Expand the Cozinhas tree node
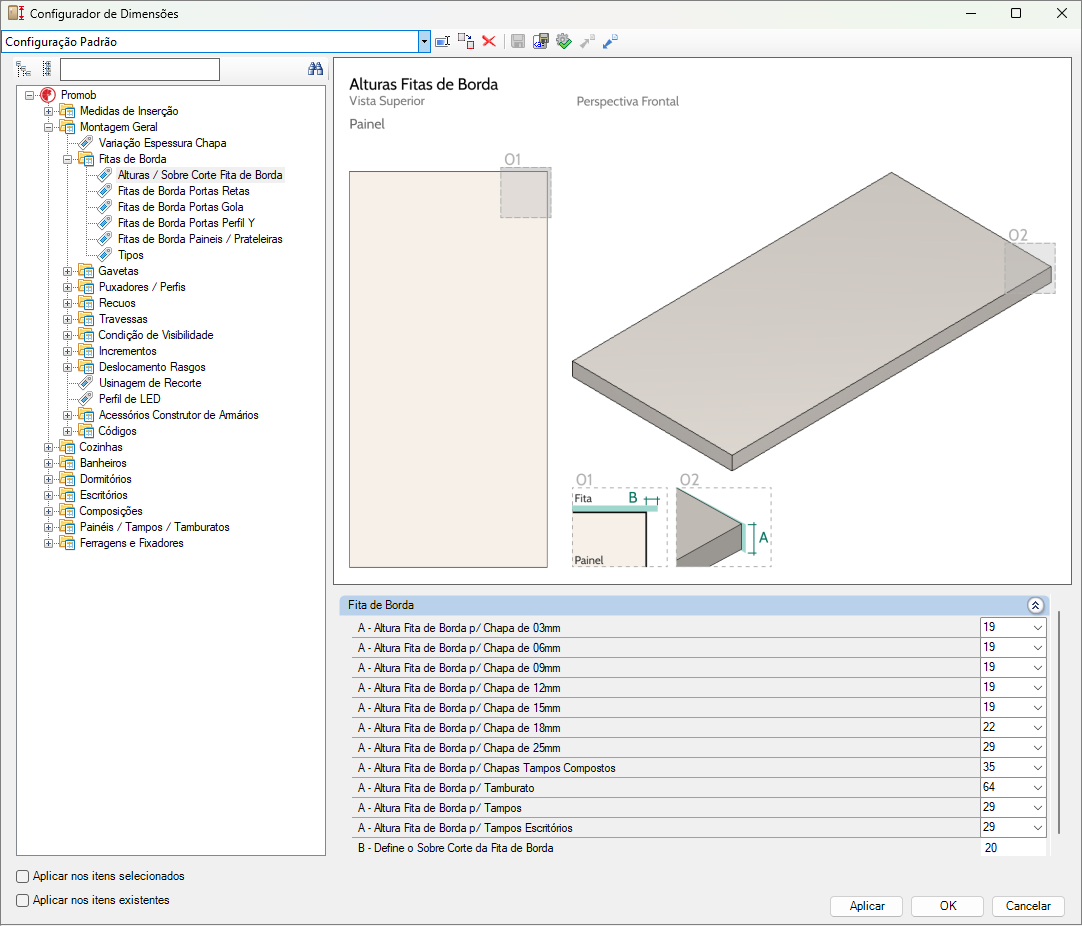 point(49,447)
